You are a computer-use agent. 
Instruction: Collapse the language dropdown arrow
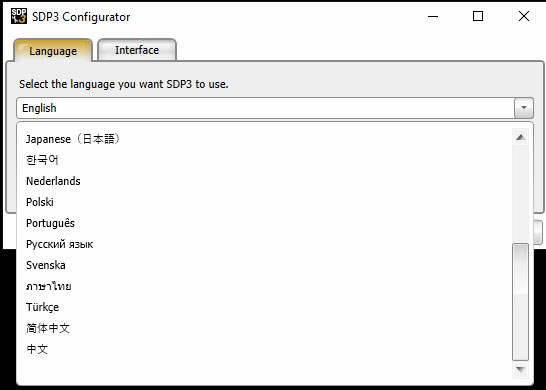(523, 108)
